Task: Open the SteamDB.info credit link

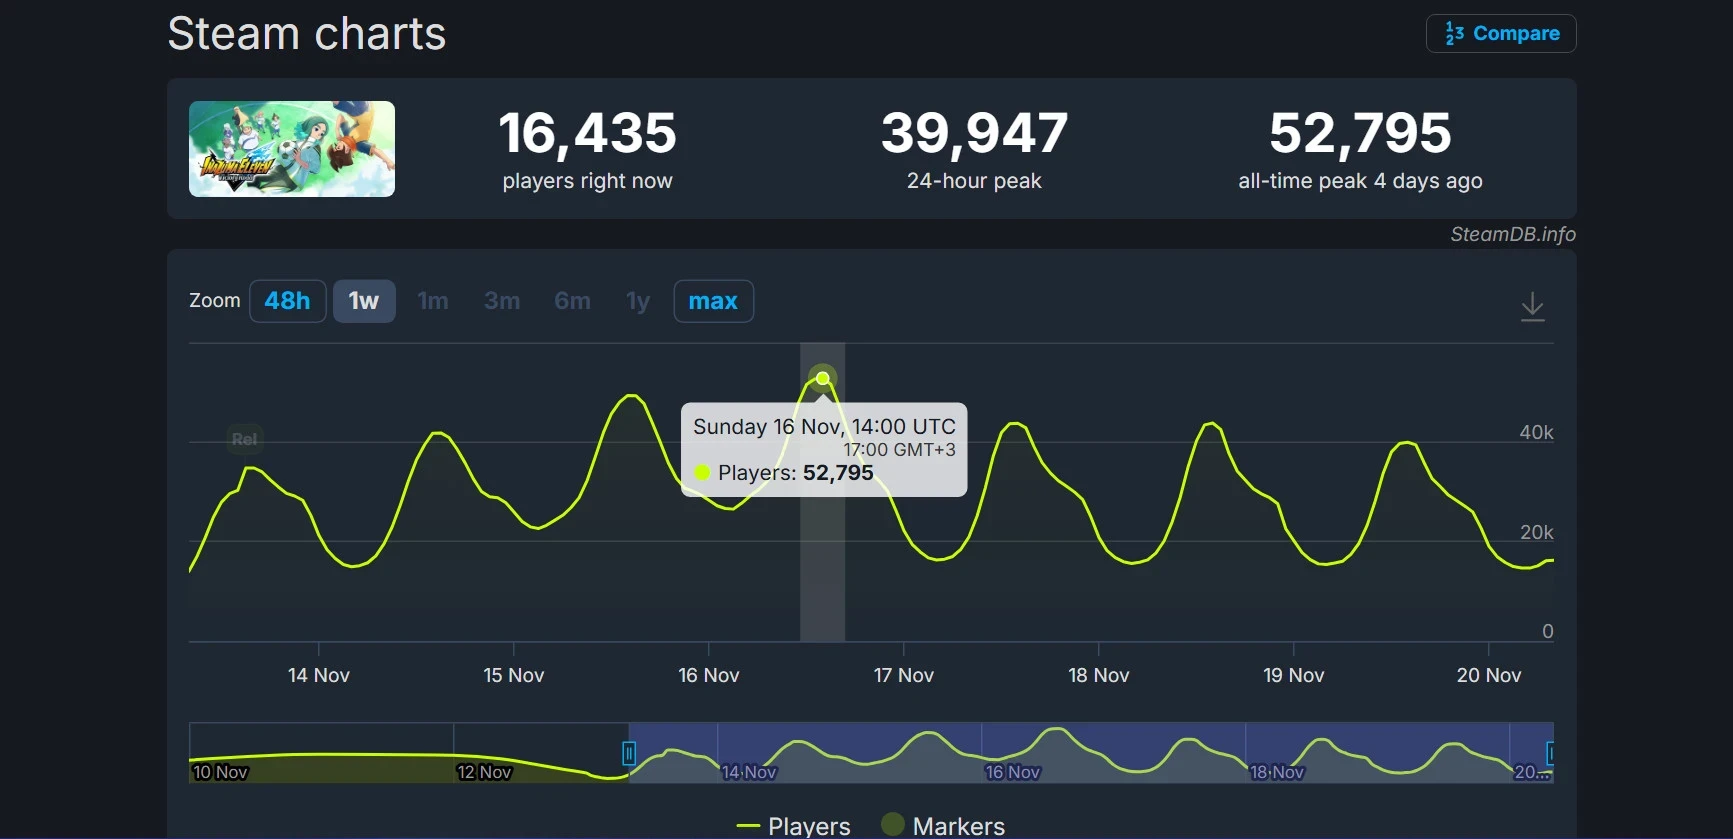Action: [1512, 234]
